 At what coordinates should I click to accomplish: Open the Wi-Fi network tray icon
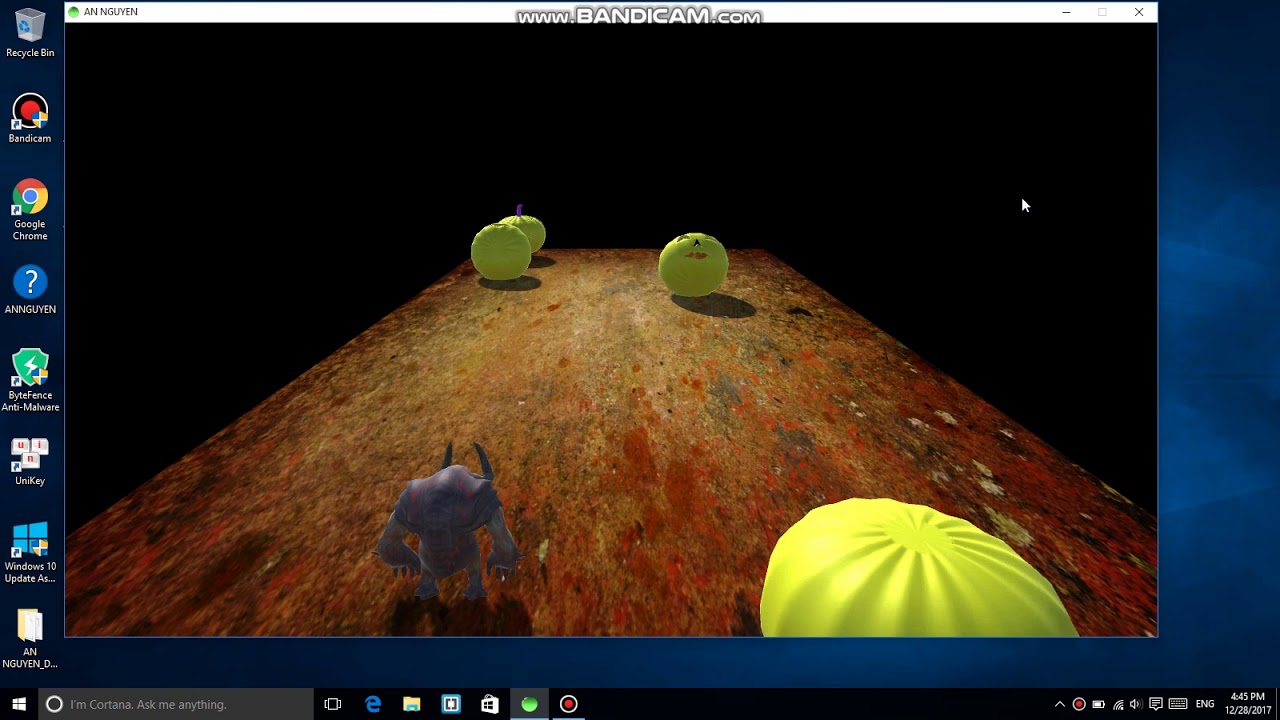[1118, 704]
